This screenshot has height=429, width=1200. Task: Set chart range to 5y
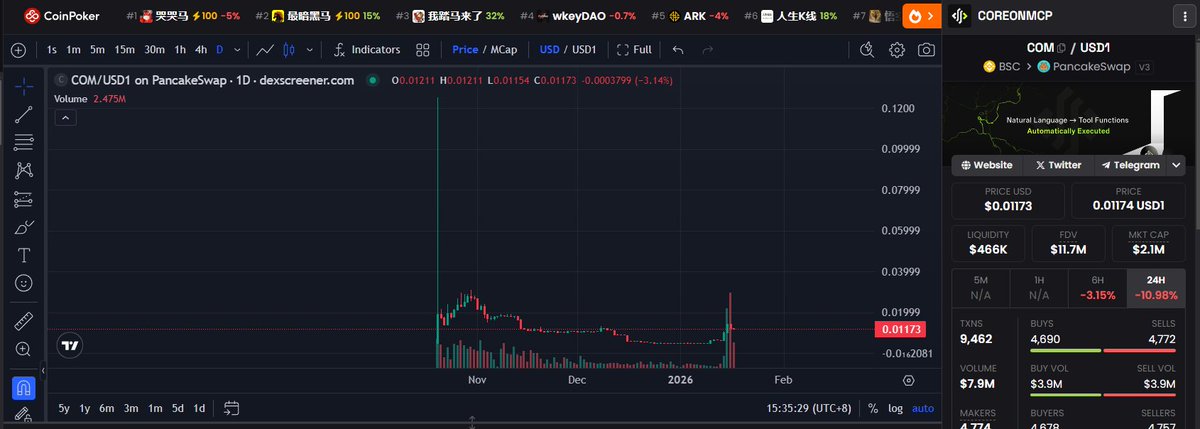pos(64,408)
